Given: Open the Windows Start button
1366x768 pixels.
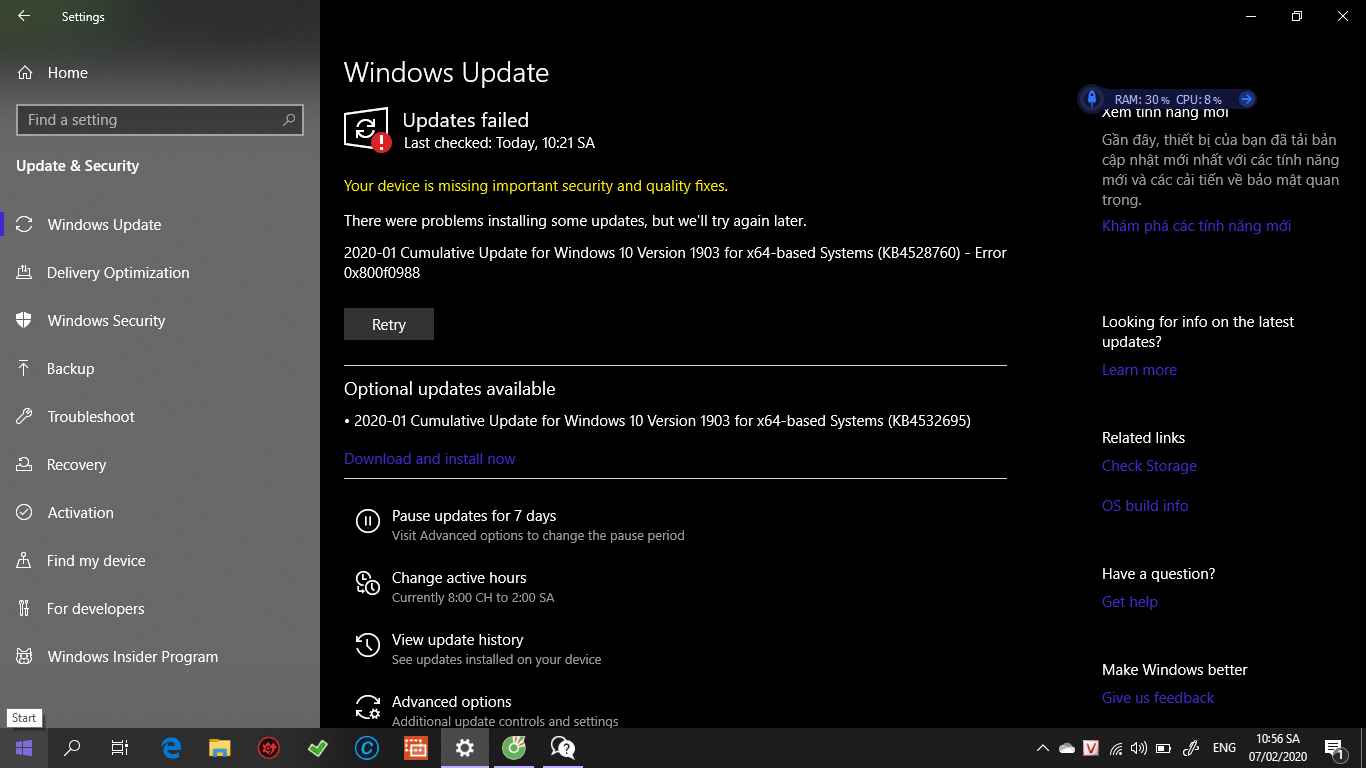Looking at the screenshot, I should 24,748.
